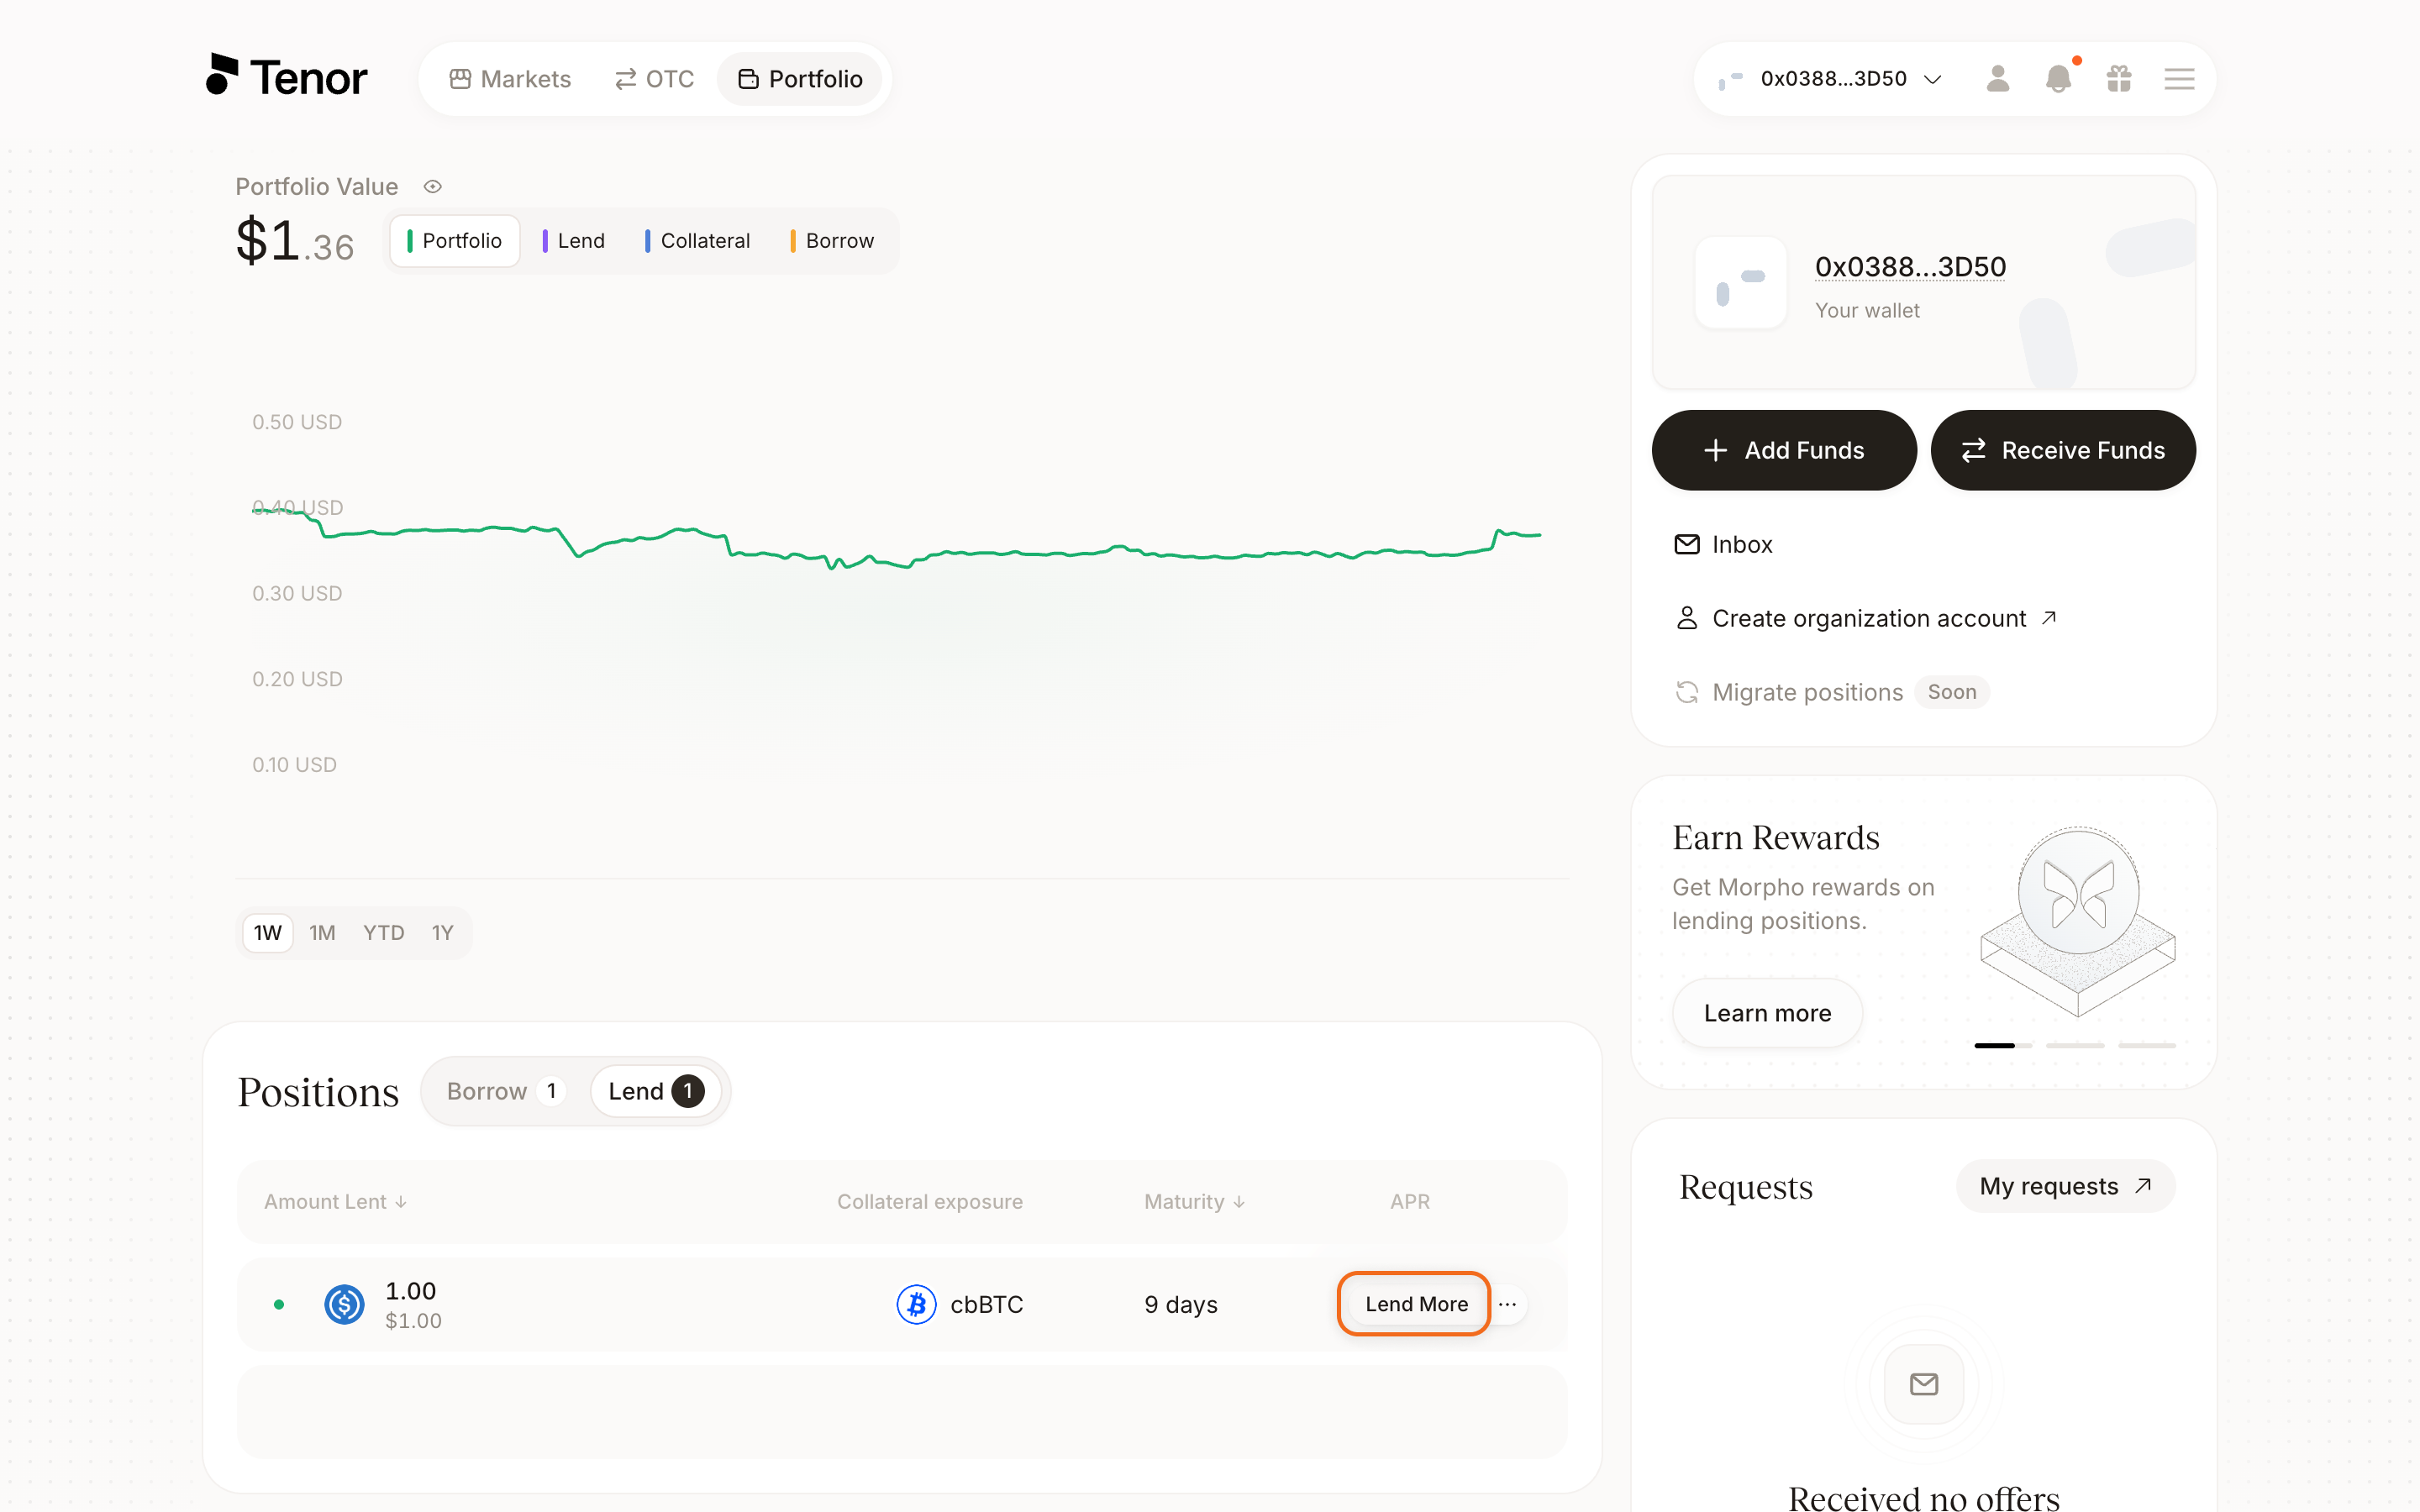Click the arrows icon on Receive Funds
This screenshot has height=1512, width=2420.
click(1973, 450)
